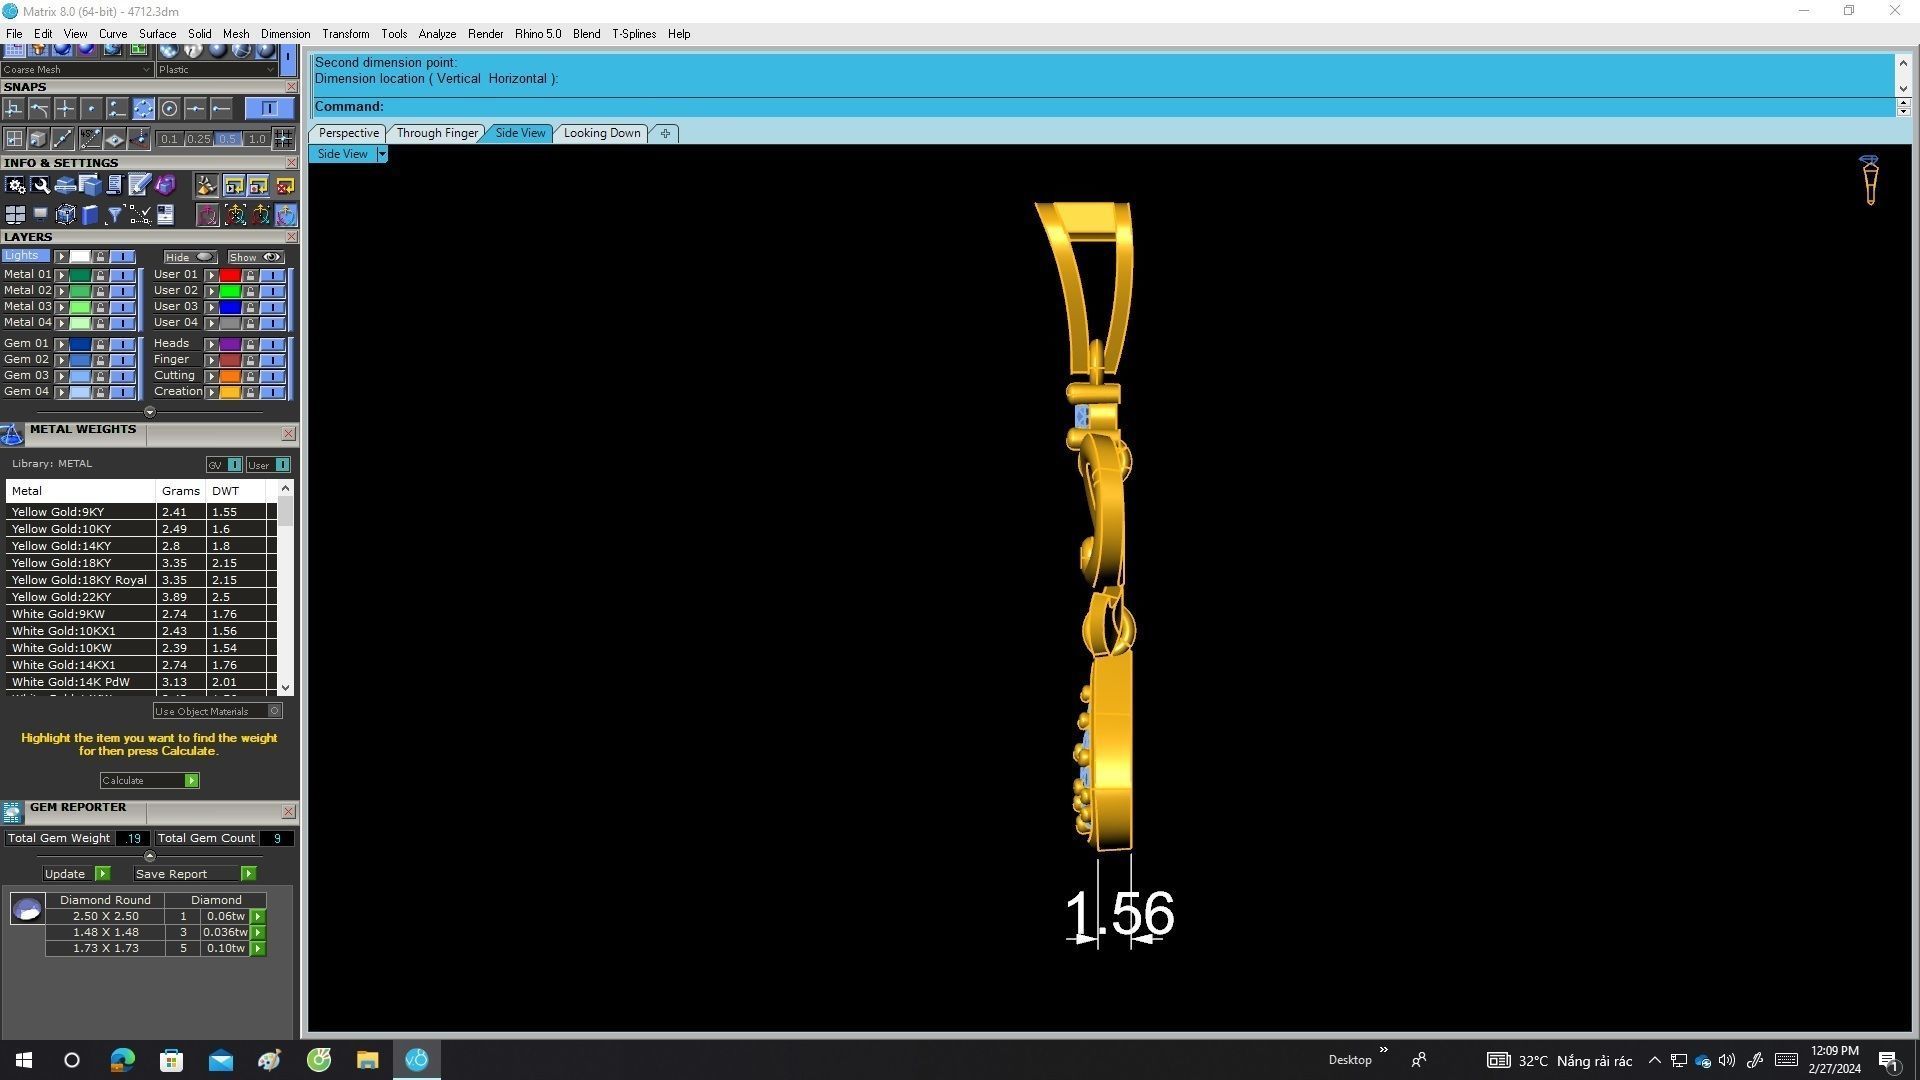Toggle lock on Gem 02 layer
Image resolution: width=1920 pixels, height=1080 pixels.
100,360
